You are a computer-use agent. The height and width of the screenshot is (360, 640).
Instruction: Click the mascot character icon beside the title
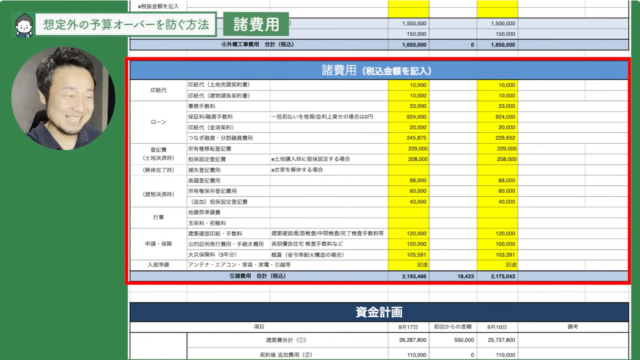coord(24,25)
